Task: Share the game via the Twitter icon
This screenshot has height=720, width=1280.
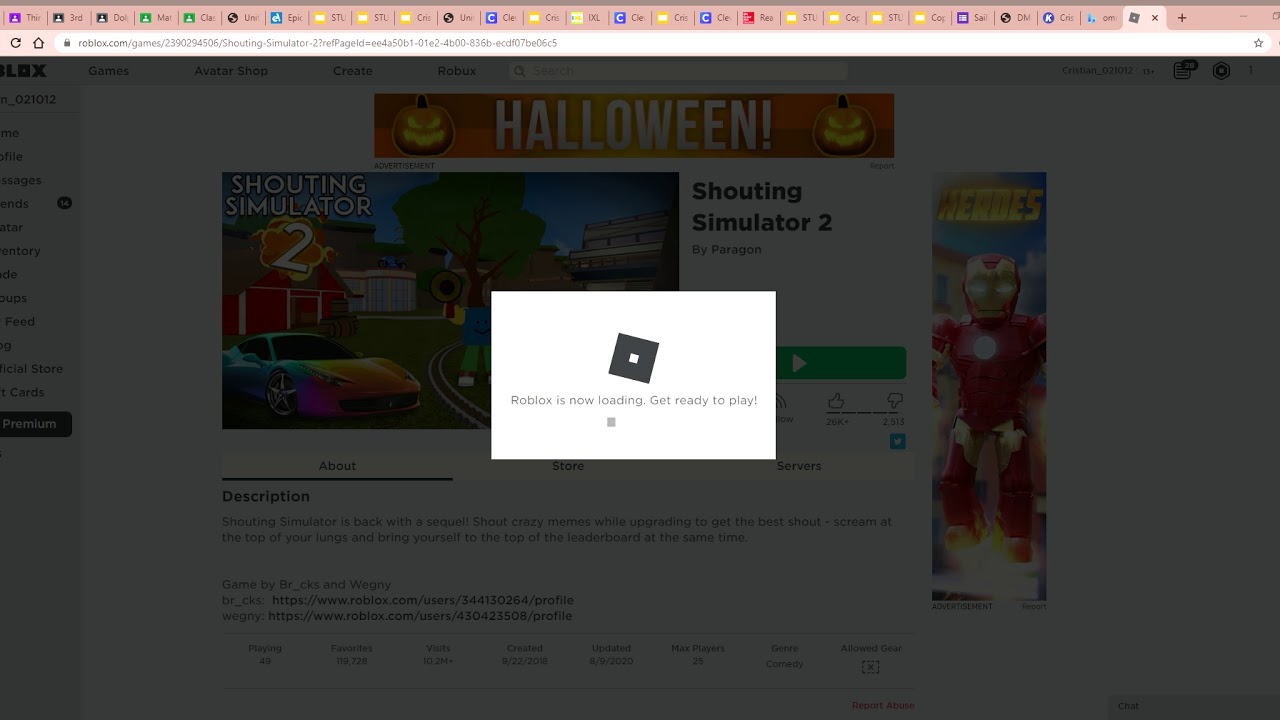Action: coord(897,441)
